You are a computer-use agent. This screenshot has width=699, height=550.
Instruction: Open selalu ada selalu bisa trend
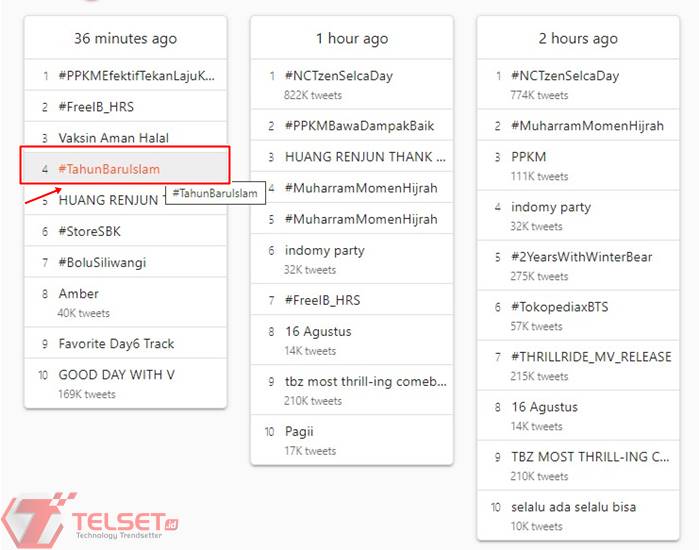click(573, 507)
